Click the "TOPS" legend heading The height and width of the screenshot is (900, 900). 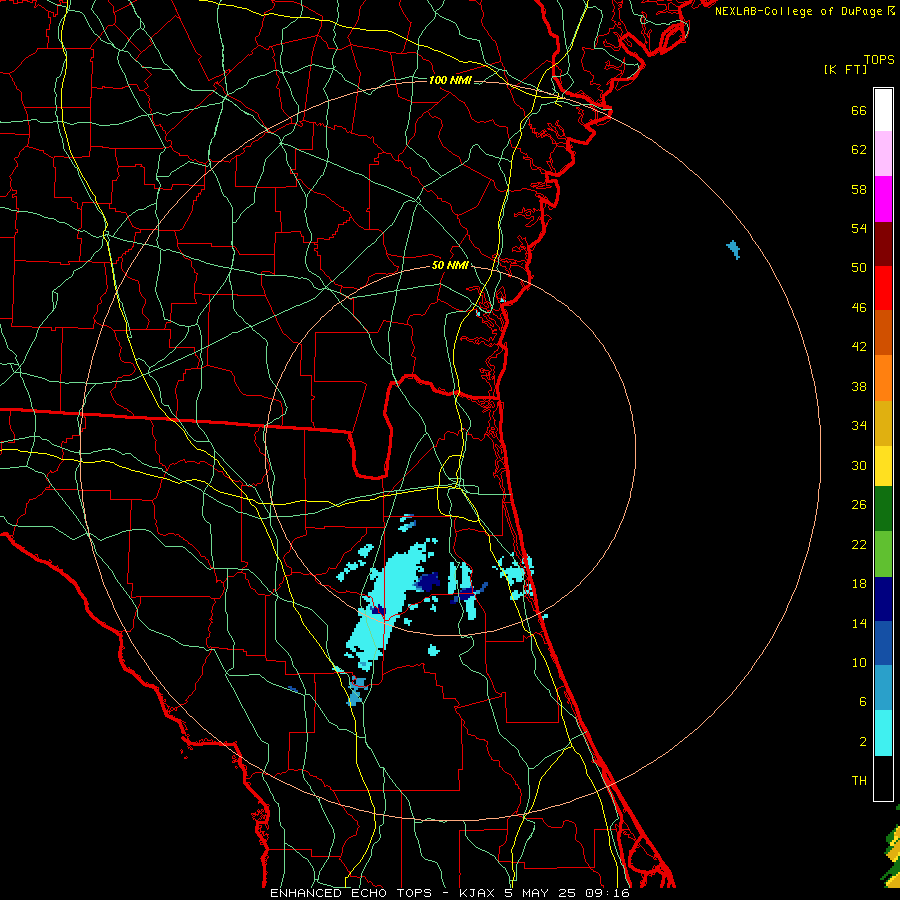click(x=879, y=59)
